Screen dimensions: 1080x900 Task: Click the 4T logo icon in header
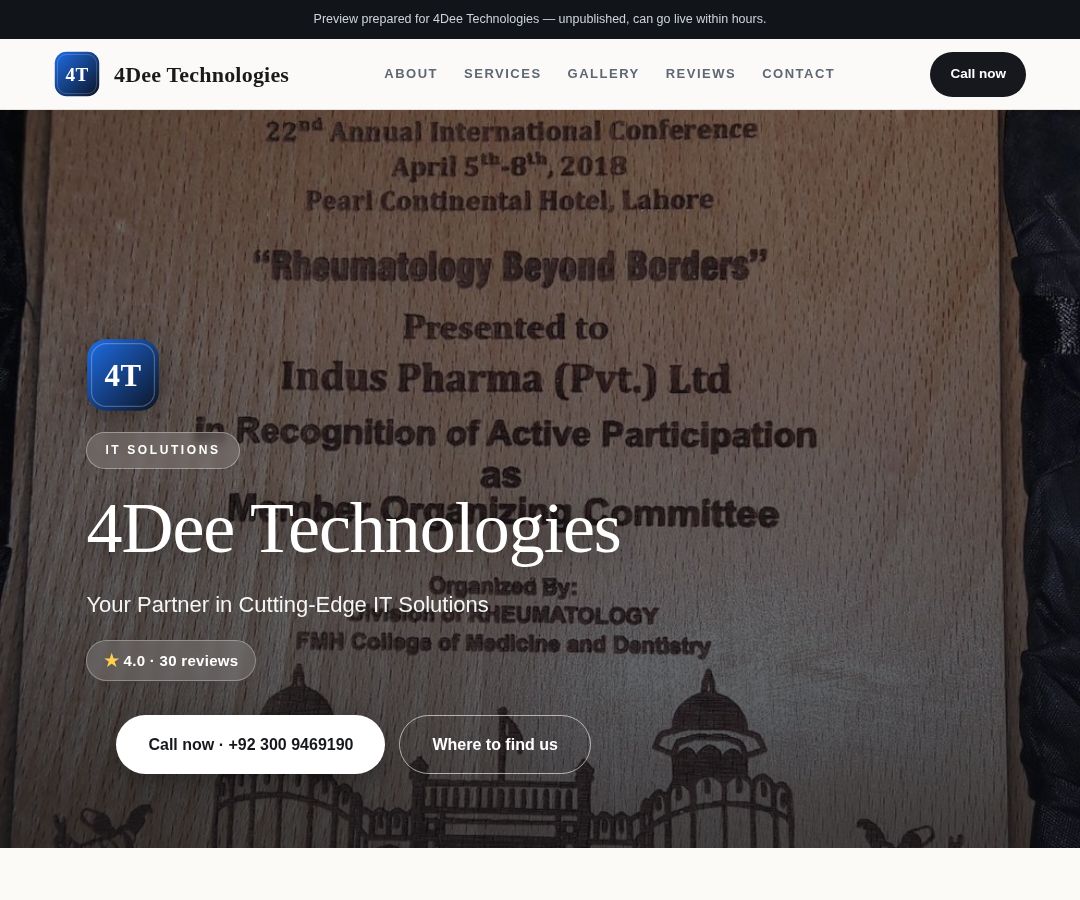[76, 74]
